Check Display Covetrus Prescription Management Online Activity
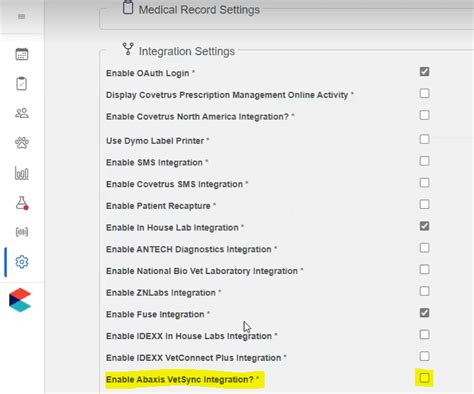474x394 pixels. click(424, 93)
